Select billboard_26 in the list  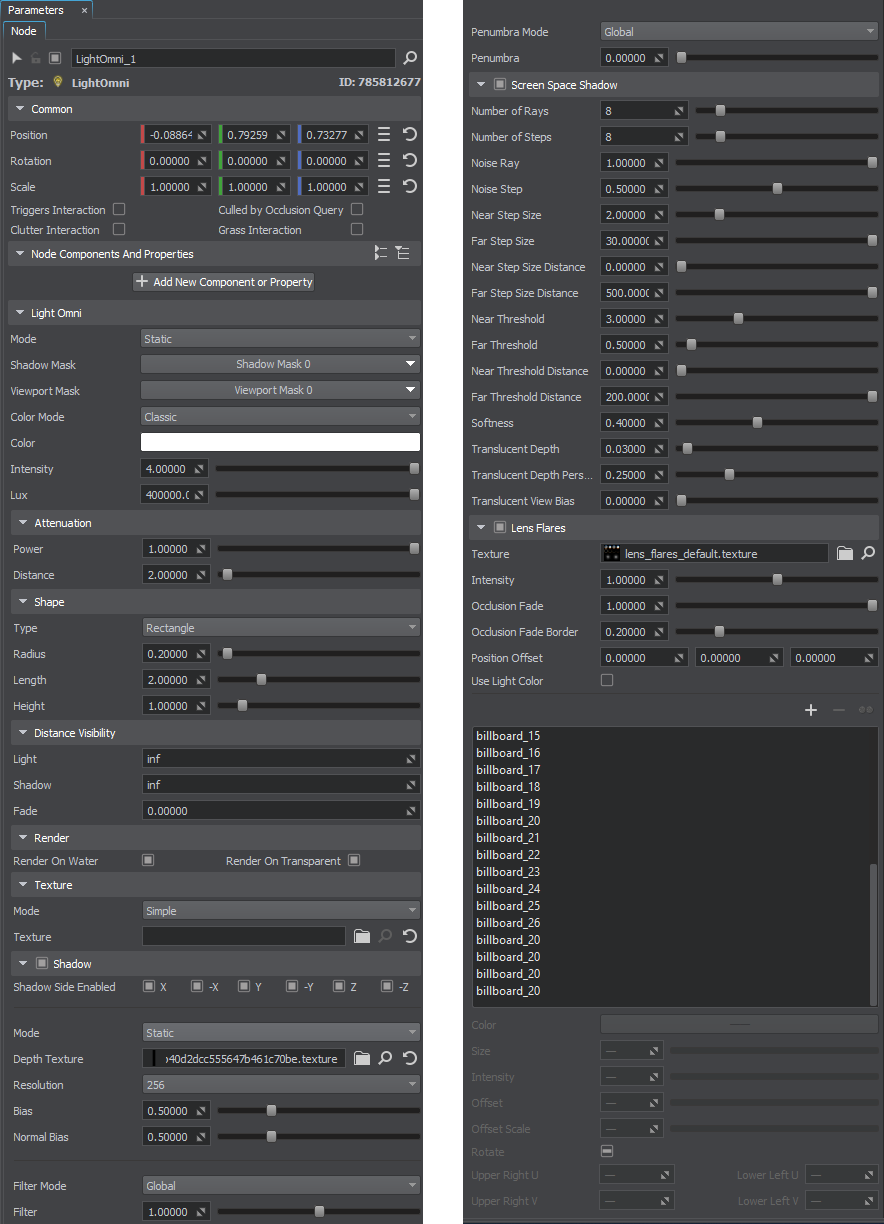click(x=508, y=922)
